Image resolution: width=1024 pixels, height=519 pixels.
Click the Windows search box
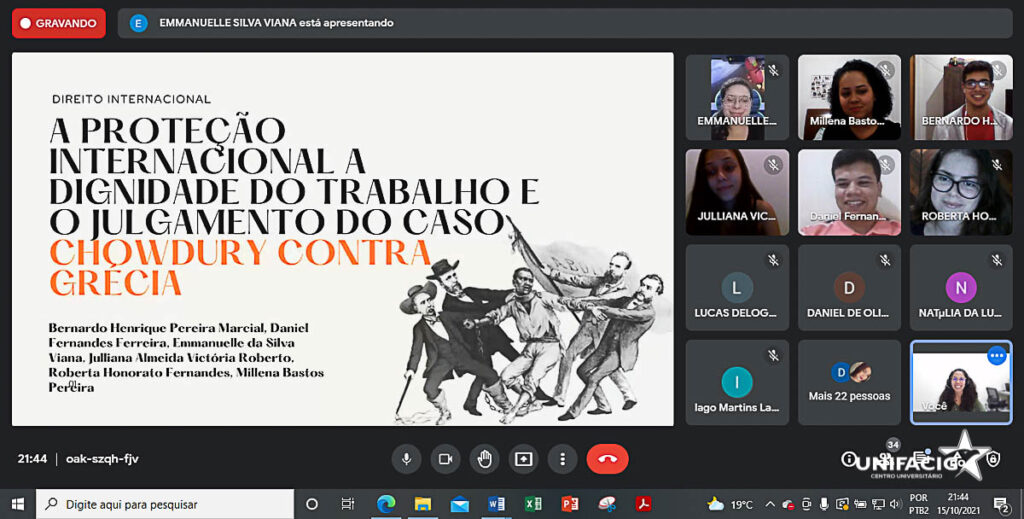tap(165, 504)
